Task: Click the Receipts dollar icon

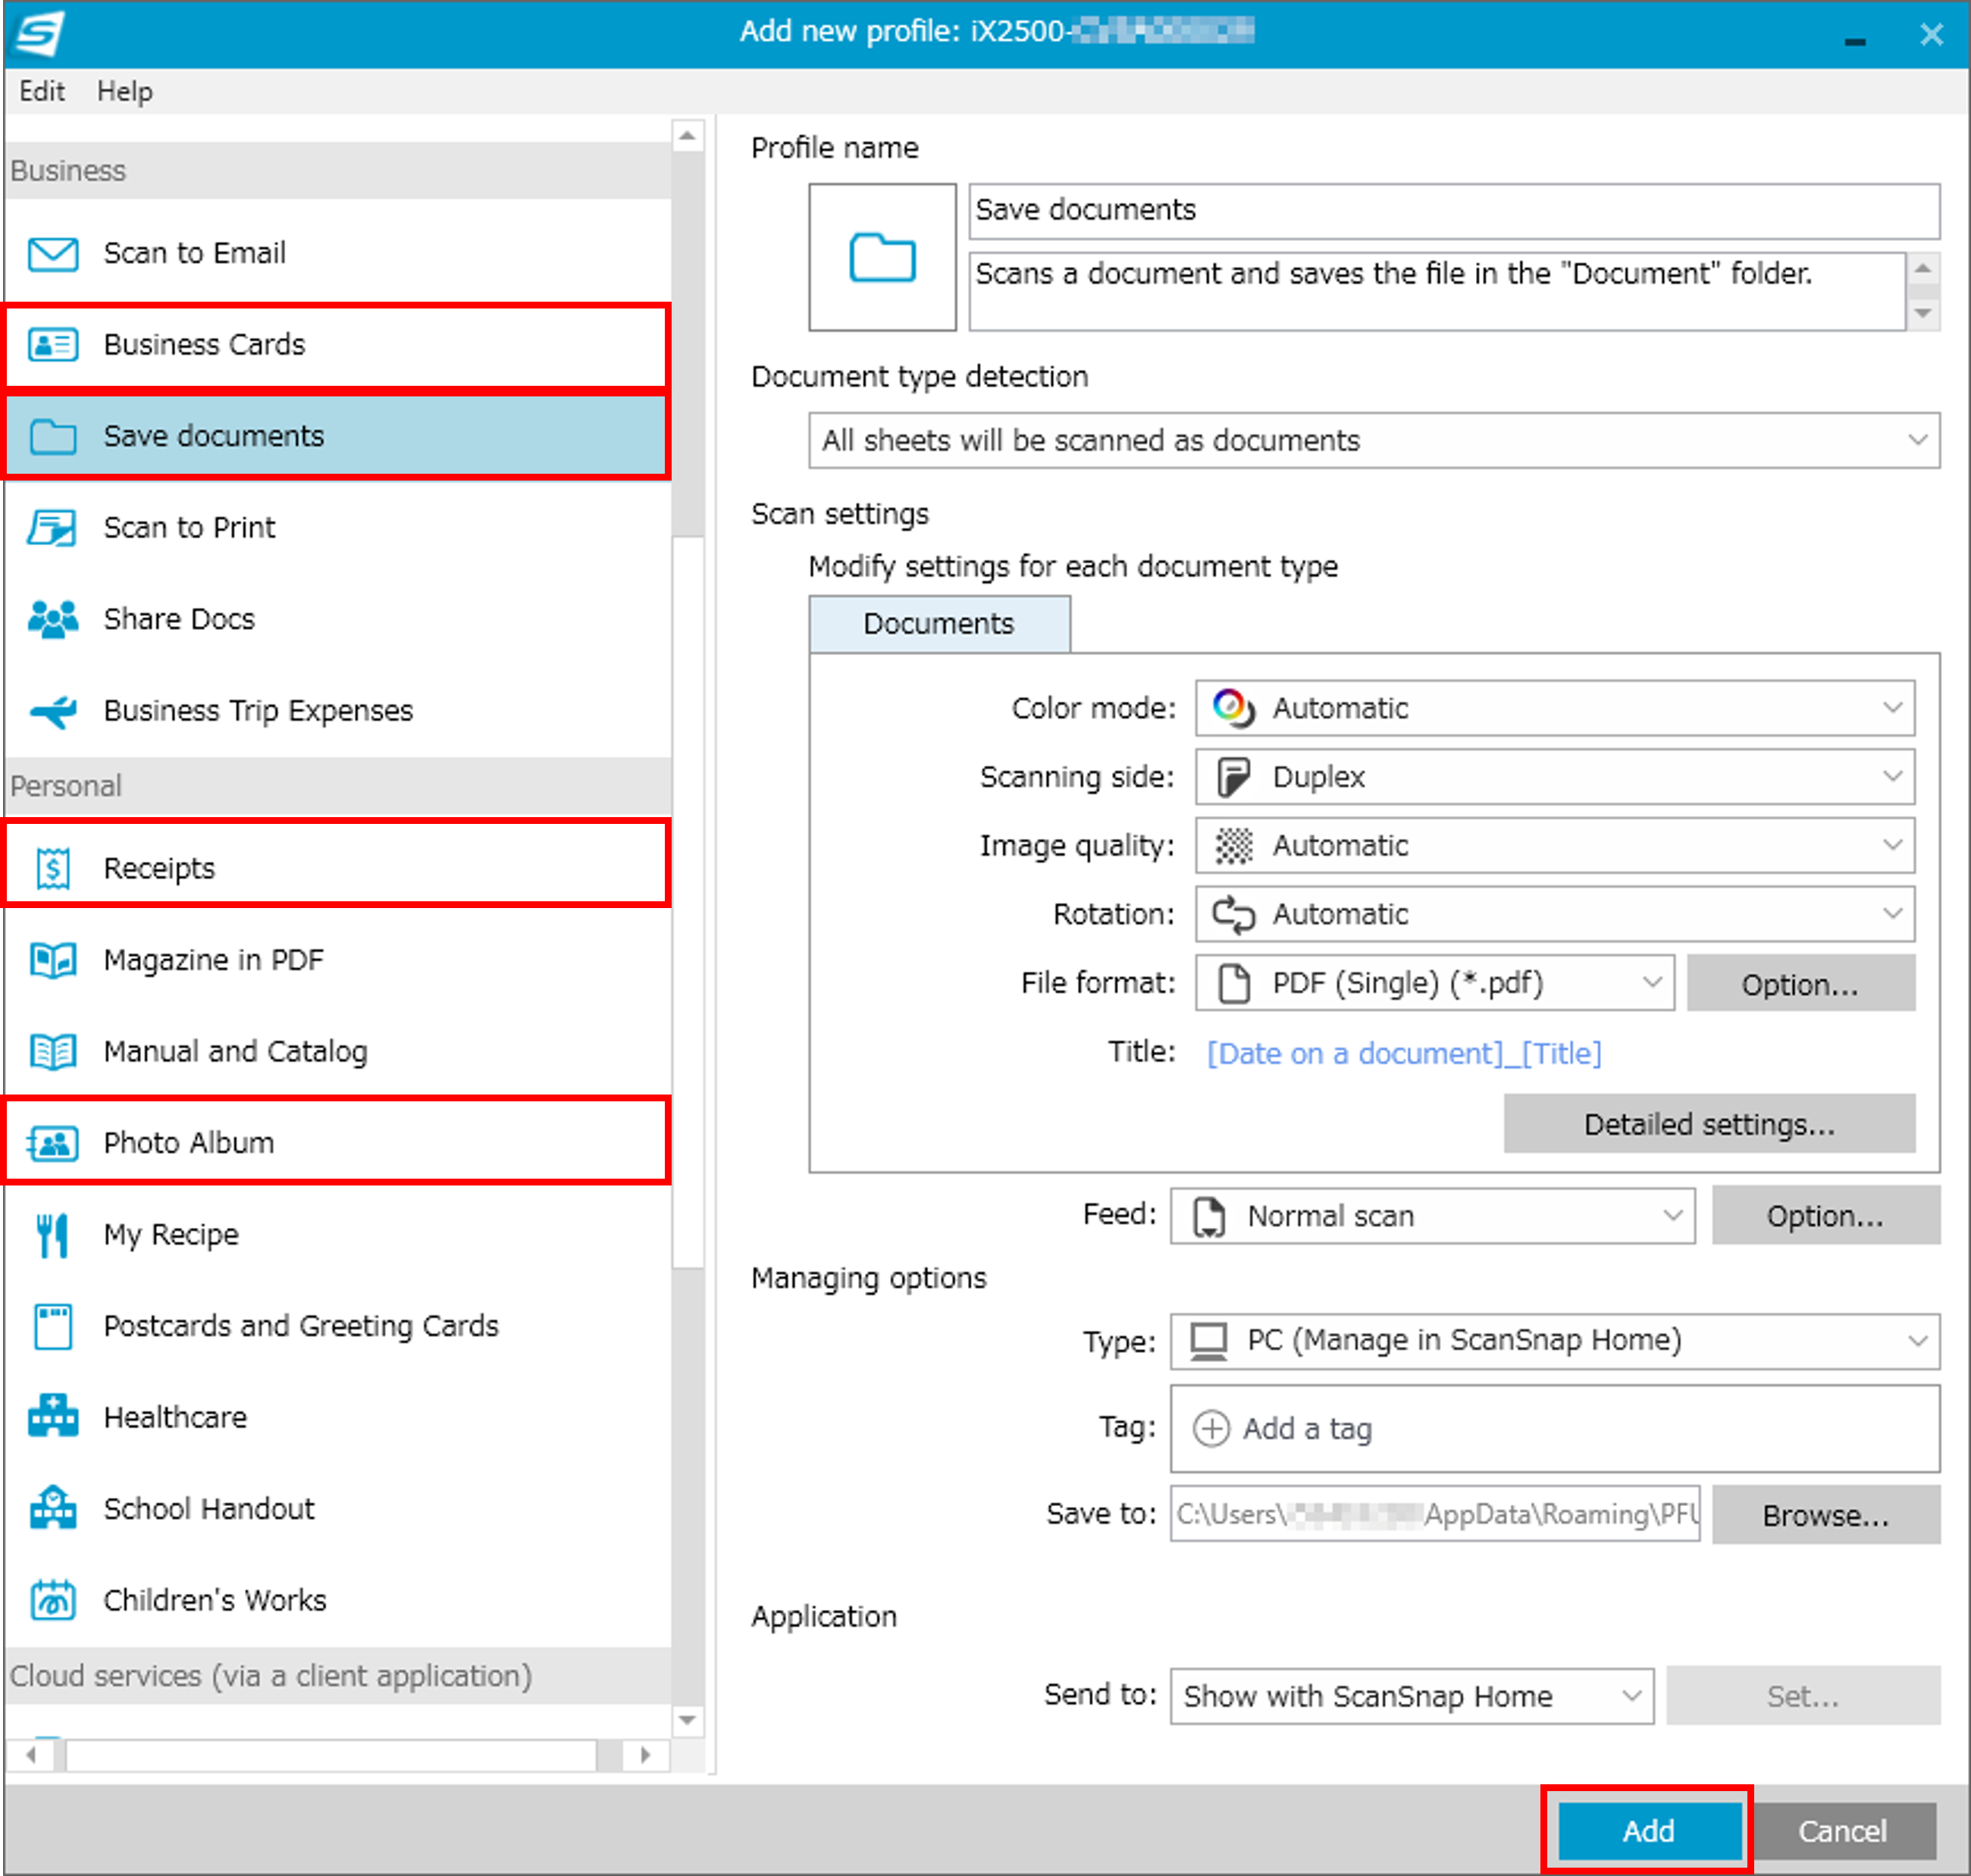Action: (x=52, y=868)
